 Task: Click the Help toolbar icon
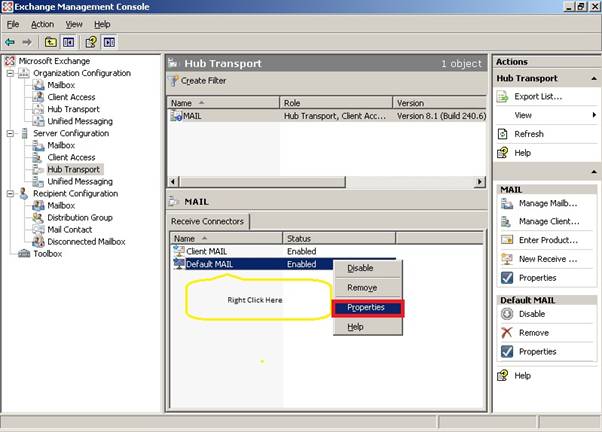click(x=91, y=42)
